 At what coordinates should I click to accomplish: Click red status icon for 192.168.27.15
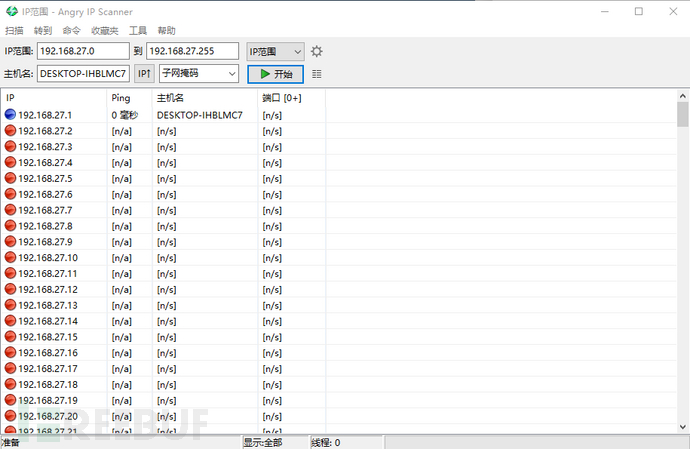(10, 337)
